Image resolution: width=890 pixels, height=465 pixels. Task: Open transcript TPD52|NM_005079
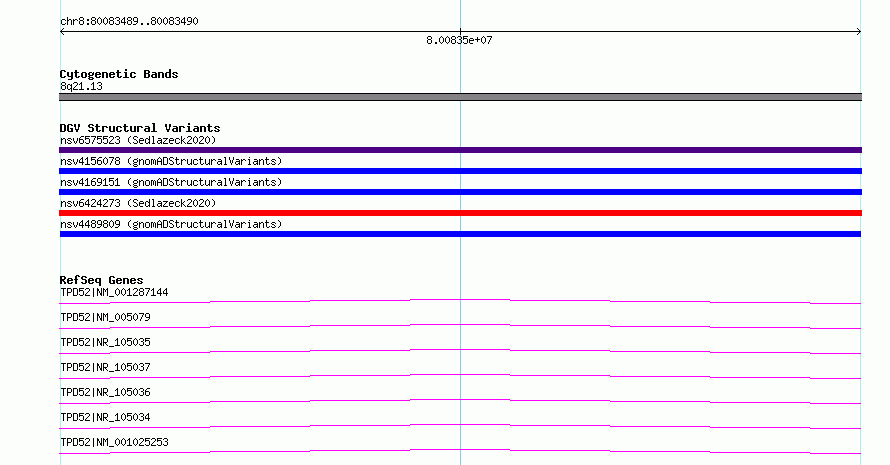[x=105, y=317]
